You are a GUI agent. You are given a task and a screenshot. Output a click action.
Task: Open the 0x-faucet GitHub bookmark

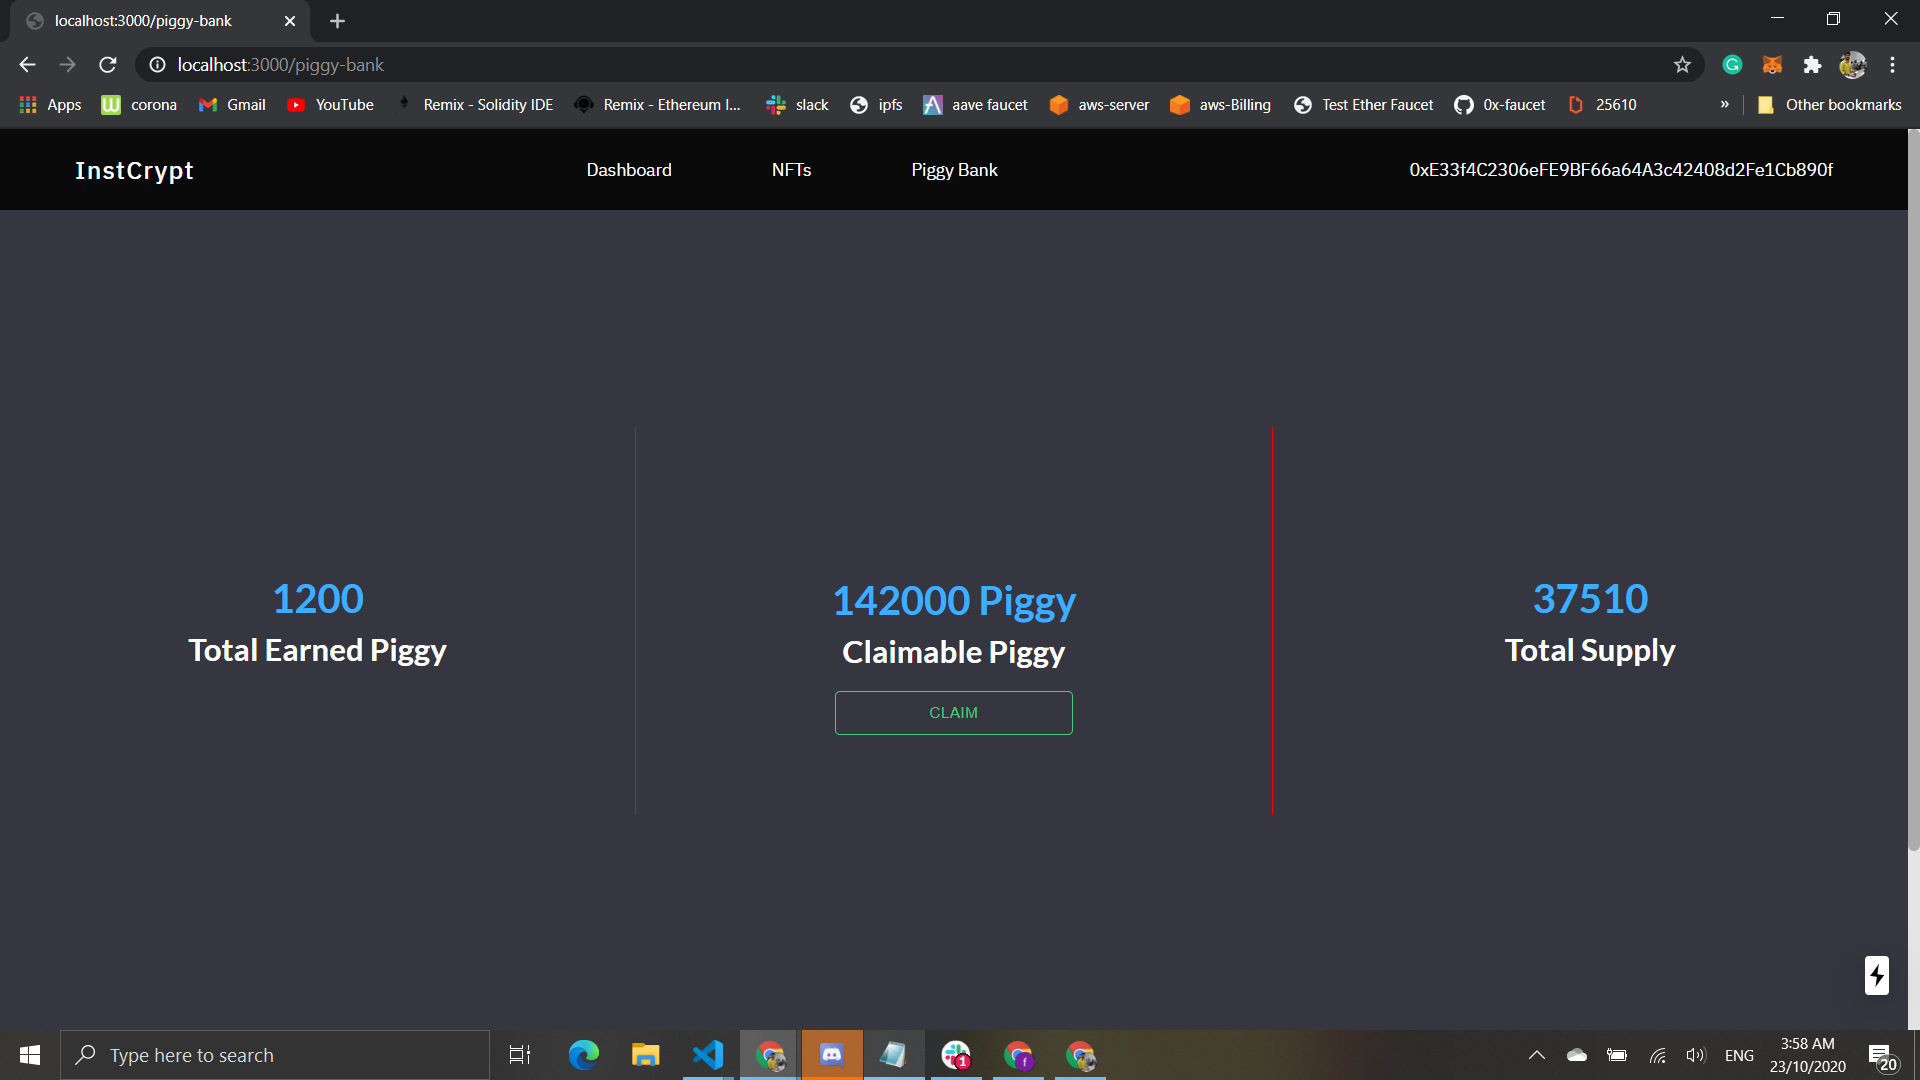pyautogui.click(x=1499, y=105)
